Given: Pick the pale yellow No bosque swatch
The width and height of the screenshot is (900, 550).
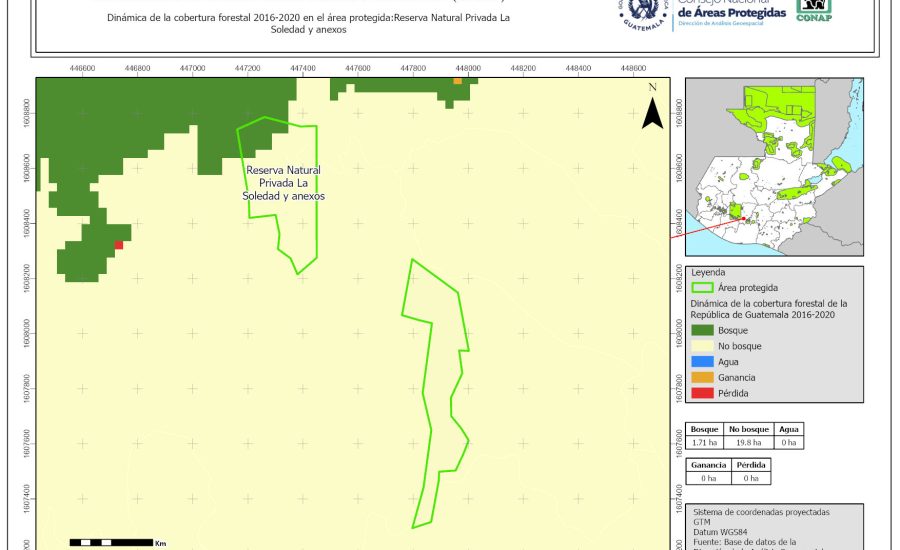Looking at the screenshot, I should click(704, 346).
